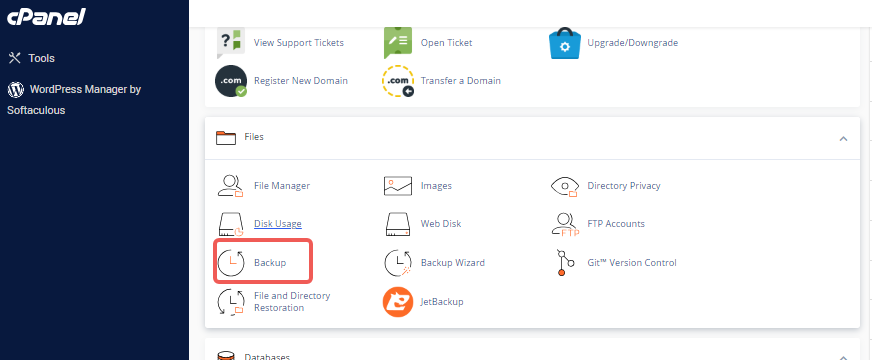Open File Manager link
Viewport: 872px width, 360px height.
[282, 185]
